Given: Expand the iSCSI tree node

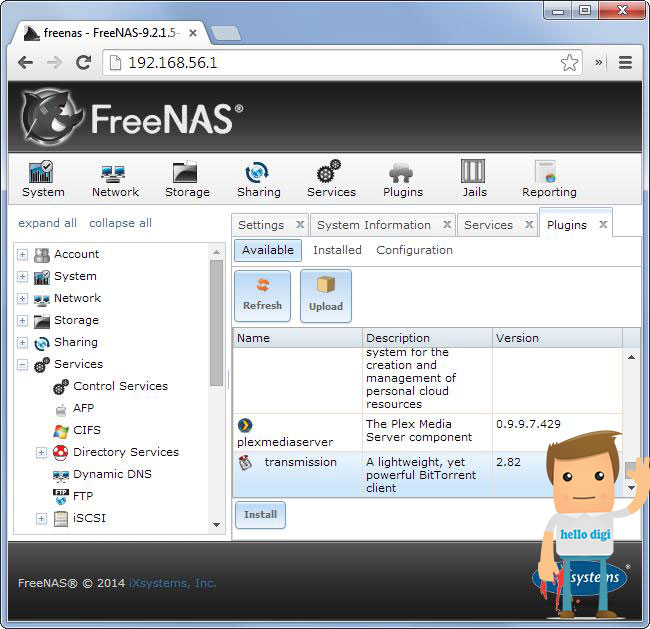Looking at the screenshot, I should pos(41,518).
